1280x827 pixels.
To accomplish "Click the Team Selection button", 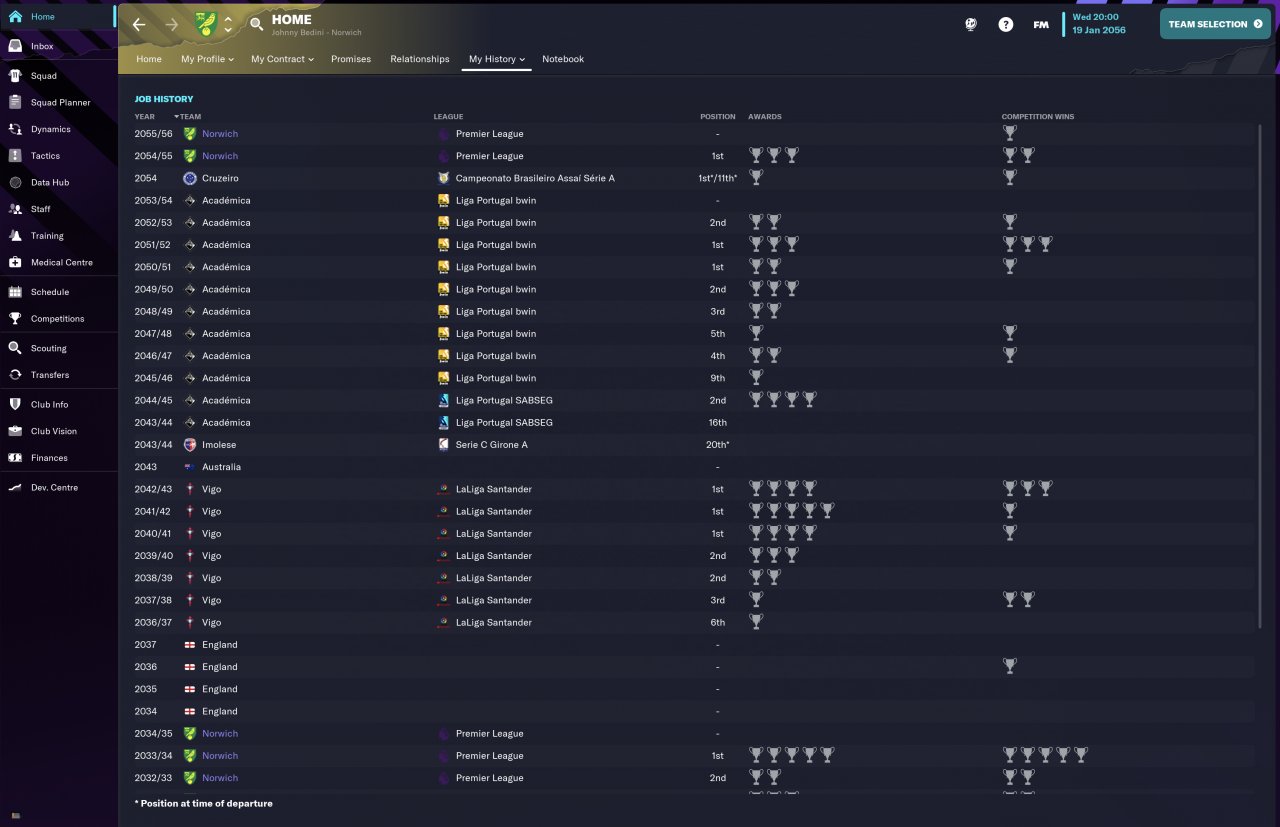I will coord(1215,24).
